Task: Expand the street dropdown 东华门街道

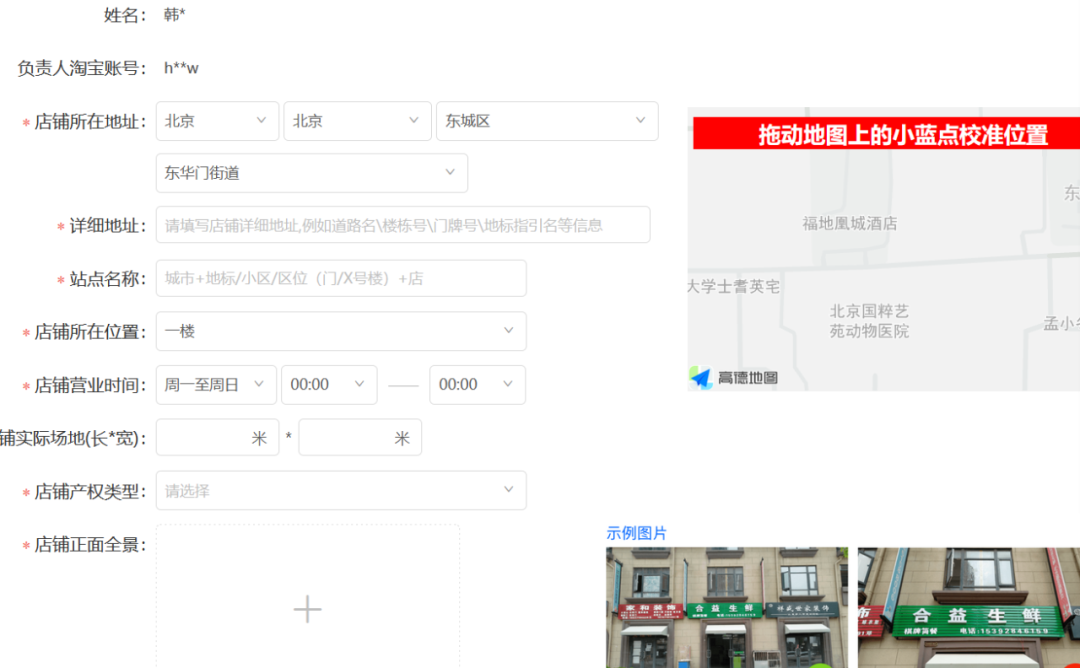Action: pos(311,173)
